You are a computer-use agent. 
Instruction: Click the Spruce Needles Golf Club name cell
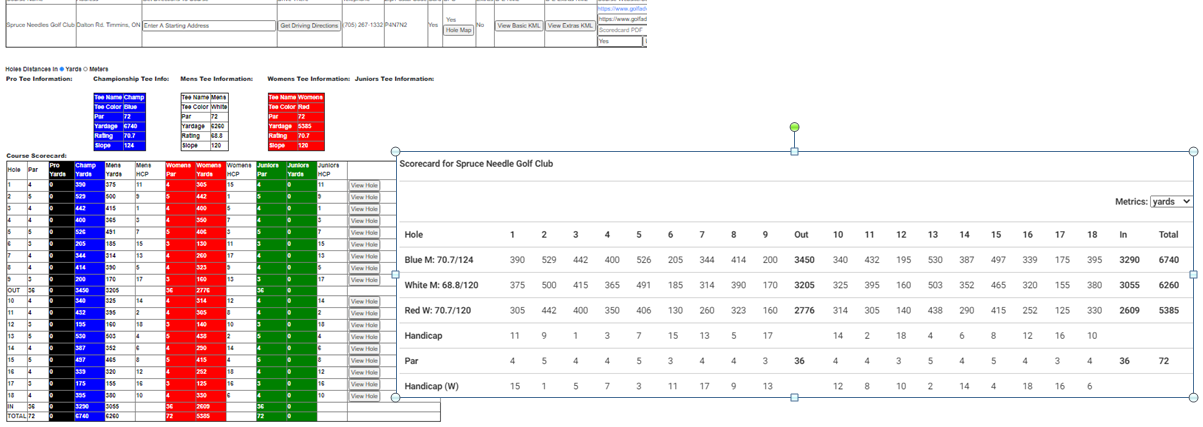point(41,24)
